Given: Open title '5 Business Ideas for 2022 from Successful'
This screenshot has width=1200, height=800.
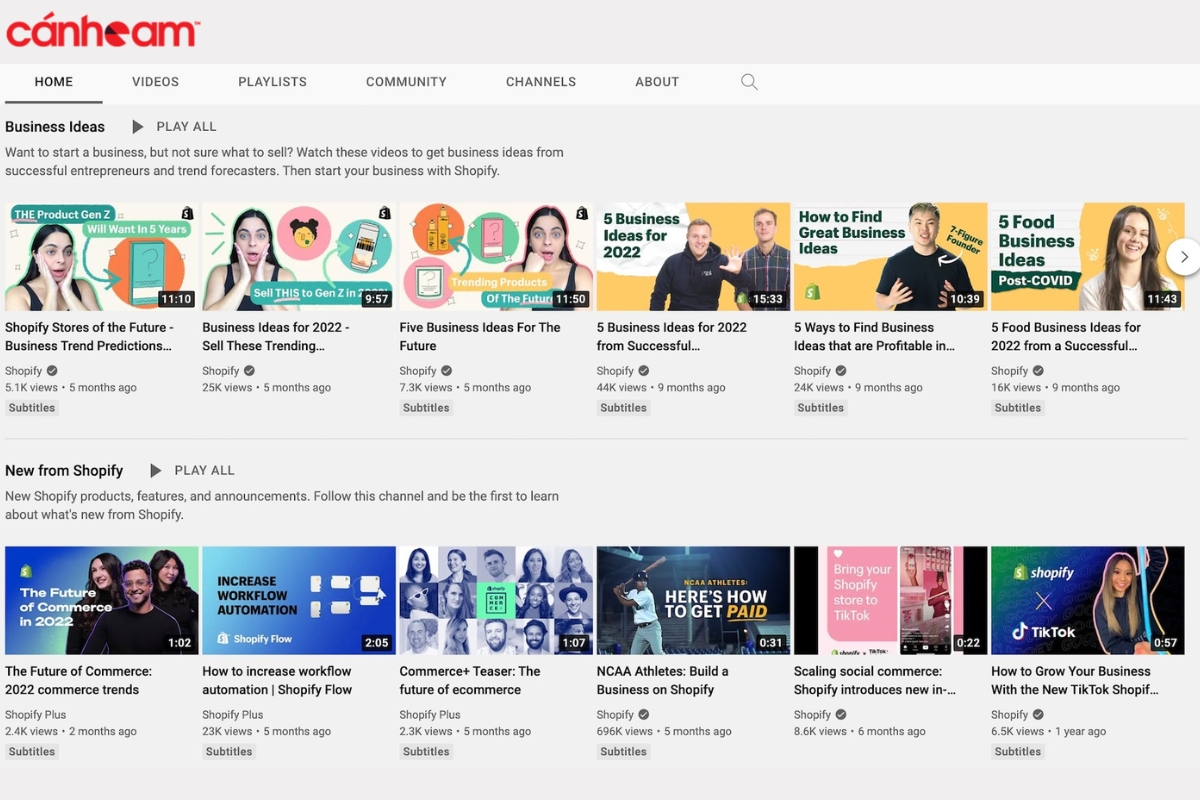Looking at the screenshot, I should pyautogui.click(x=672, y=337).
